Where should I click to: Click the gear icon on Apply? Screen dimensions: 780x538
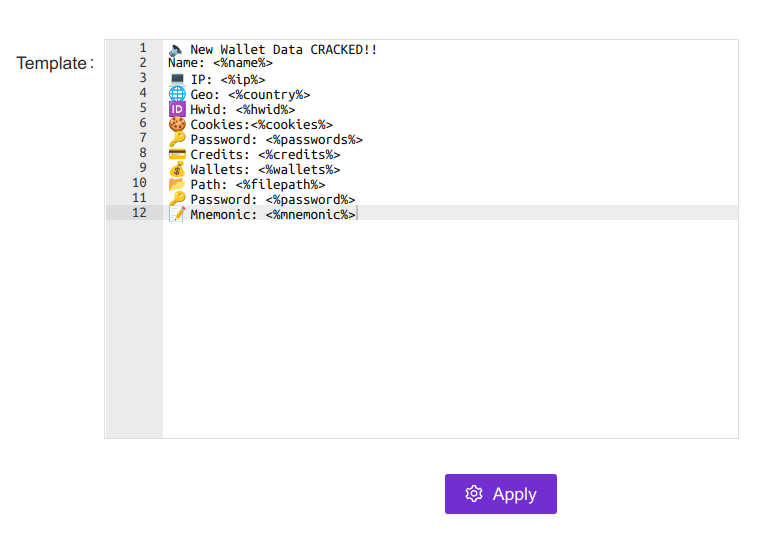pyautogui.click(x=474, y=494)
